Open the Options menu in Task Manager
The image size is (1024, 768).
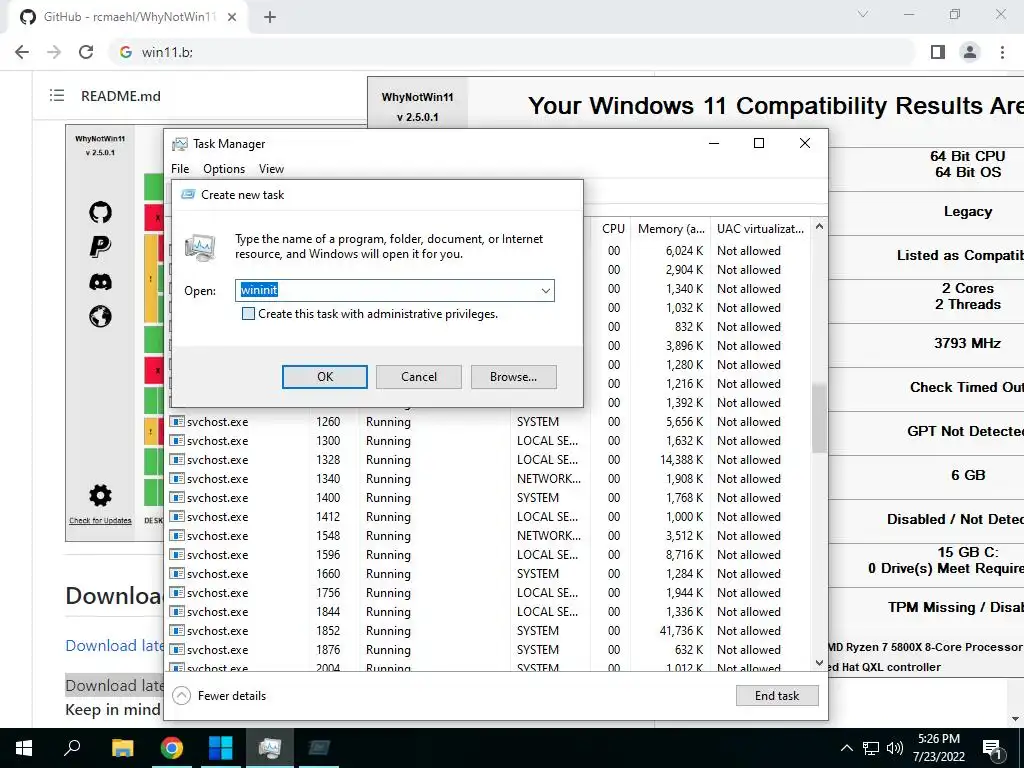224,168
